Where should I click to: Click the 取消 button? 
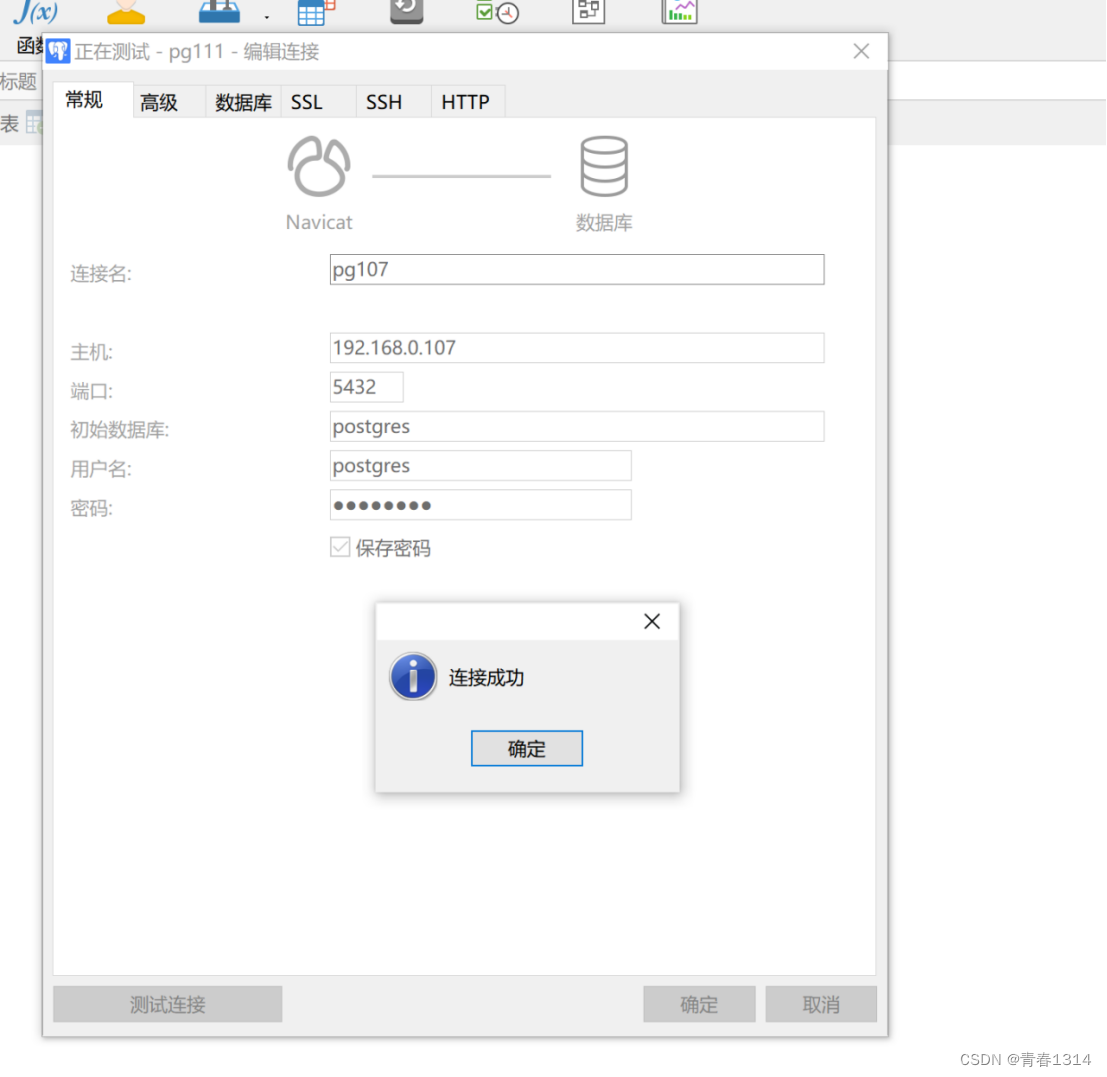[821, 1004]
